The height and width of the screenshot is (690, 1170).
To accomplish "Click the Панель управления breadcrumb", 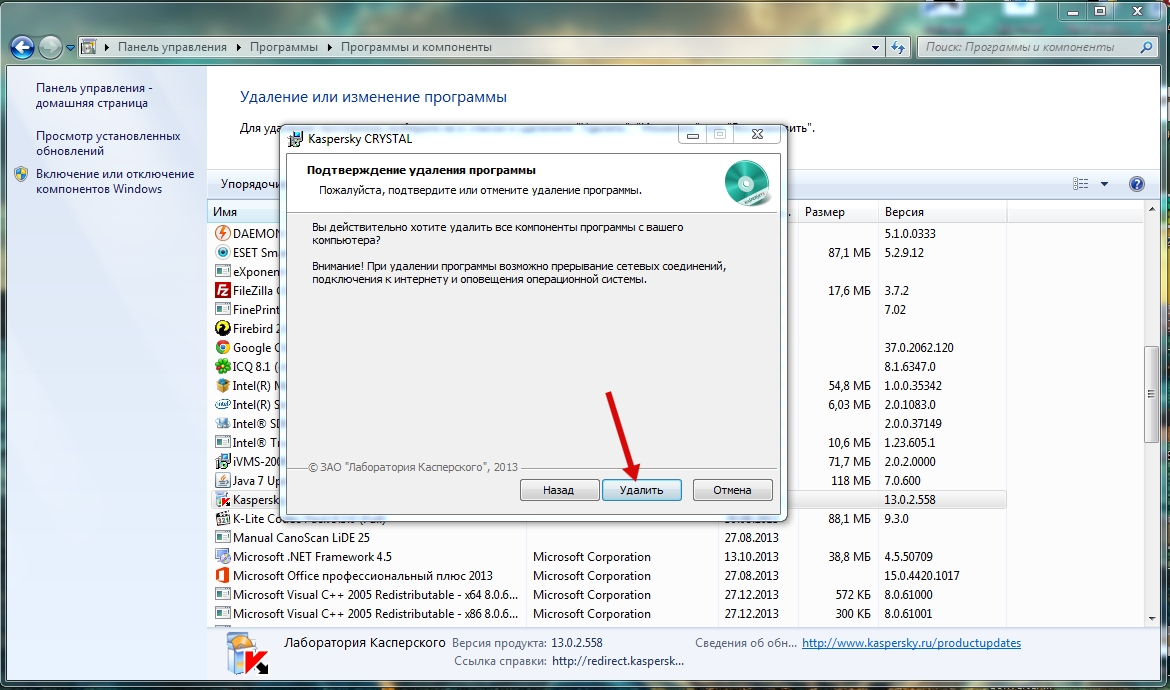I will 172,47.
